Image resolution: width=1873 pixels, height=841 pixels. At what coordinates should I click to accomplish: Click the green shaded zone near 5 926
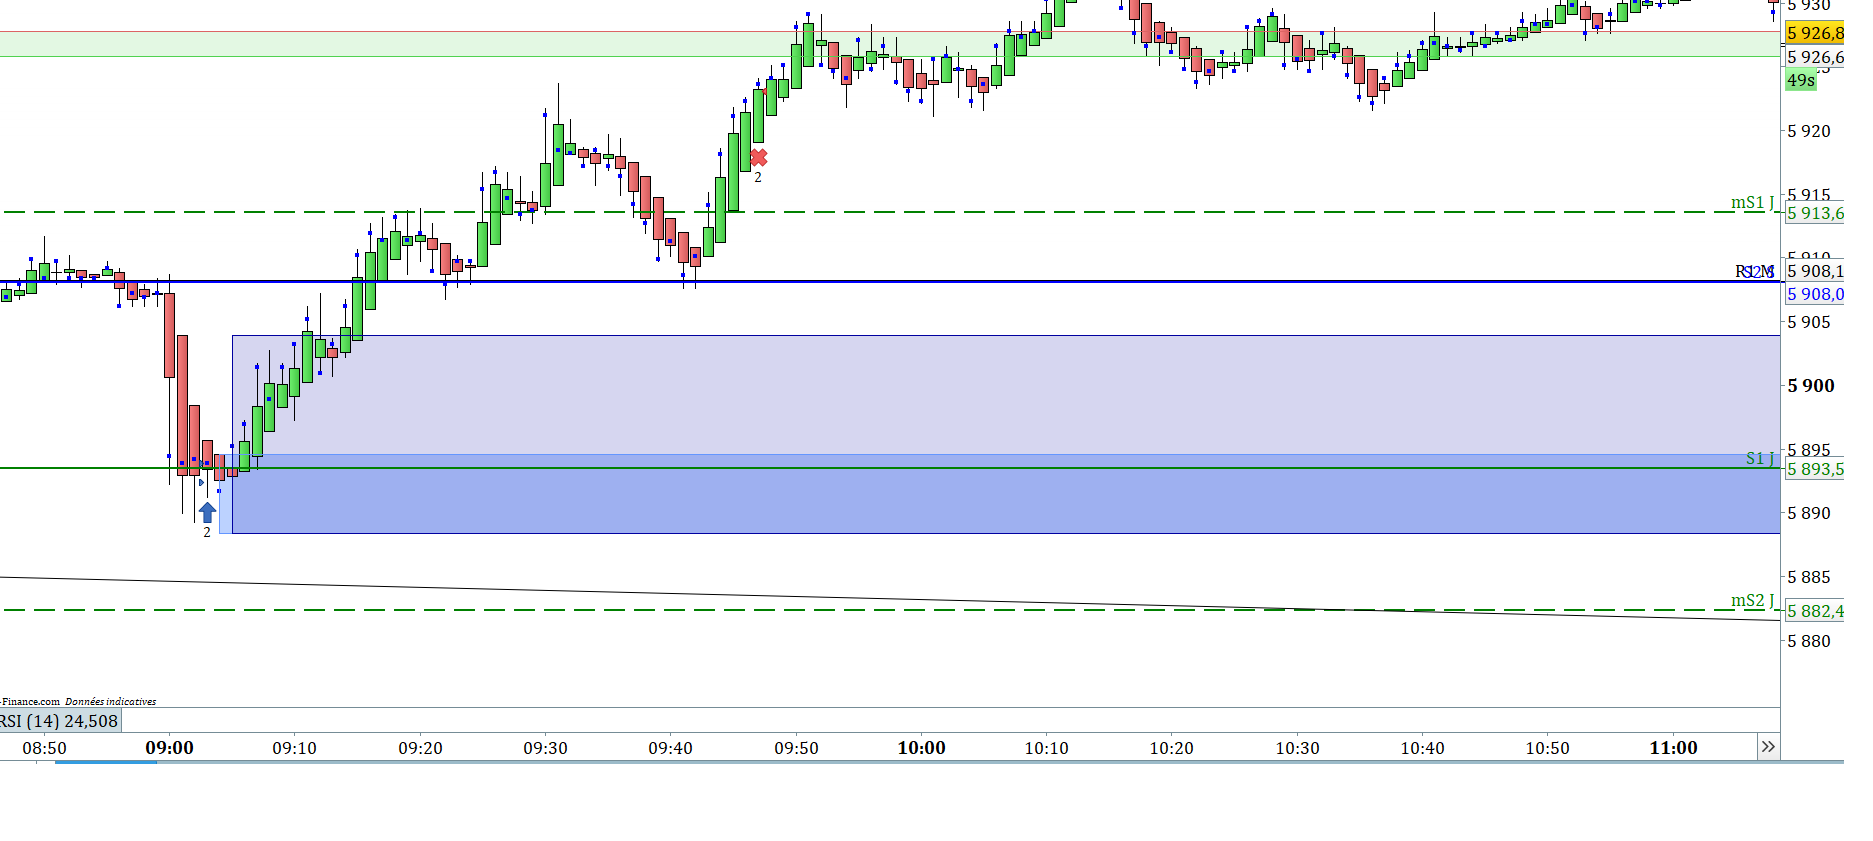coord(890,44)
